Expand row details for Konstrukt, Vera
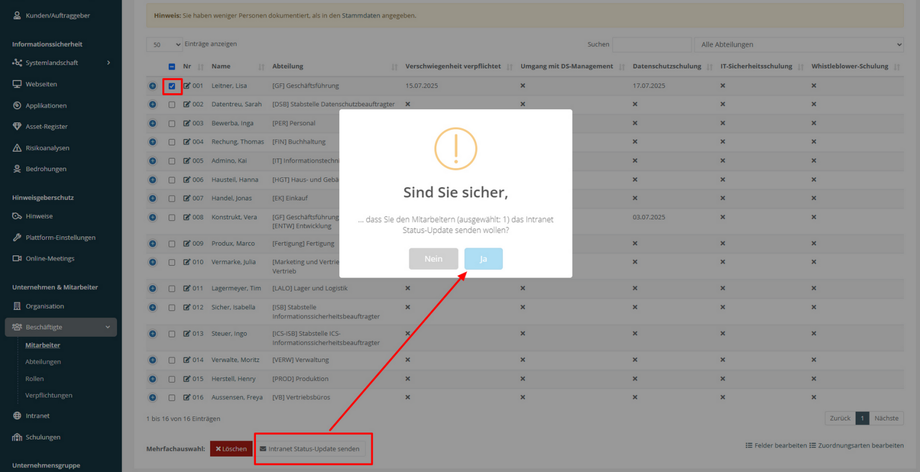 pyautogui.click(x=153, y=217)
